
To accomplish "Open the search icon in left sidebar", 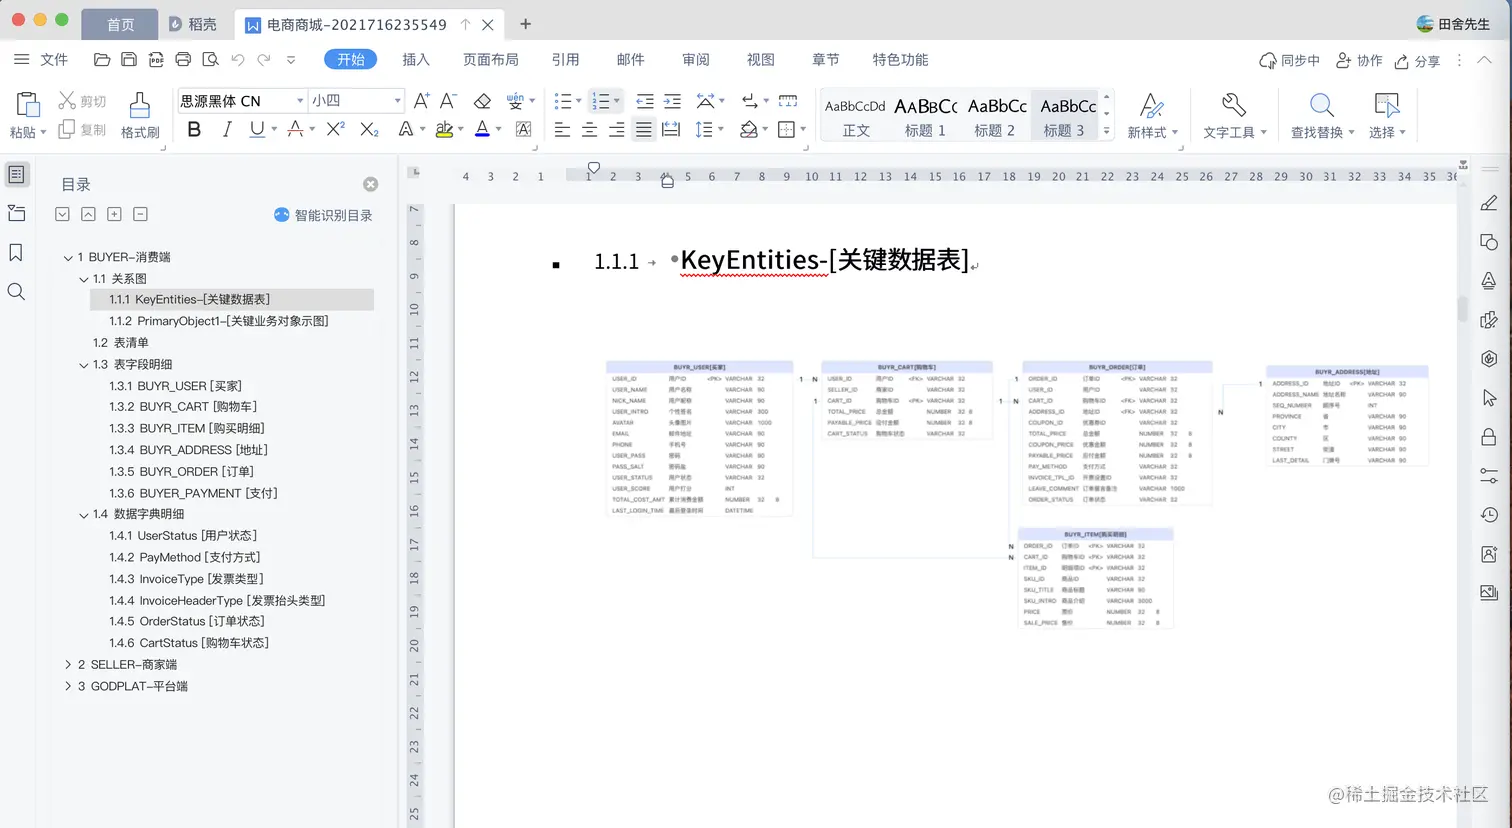I will 16,291.
